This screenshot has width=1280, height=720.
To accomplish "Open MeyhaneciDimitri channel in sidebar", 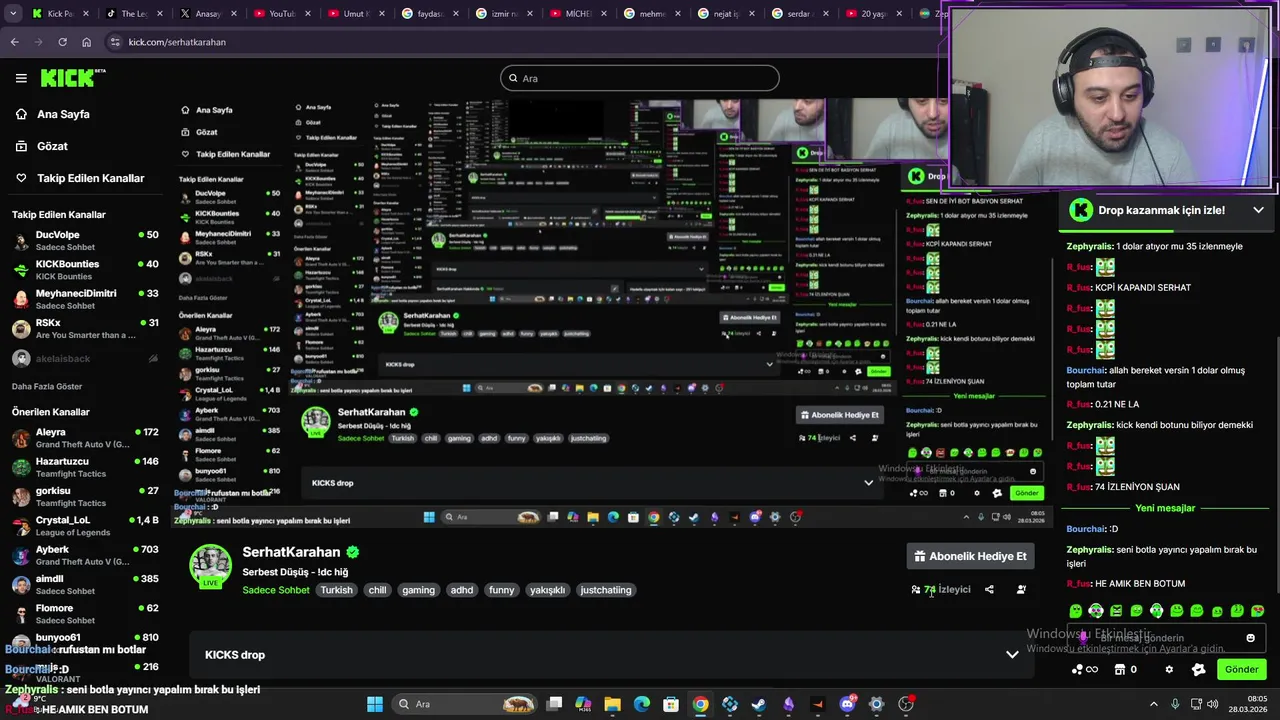I will click(85, 298).
